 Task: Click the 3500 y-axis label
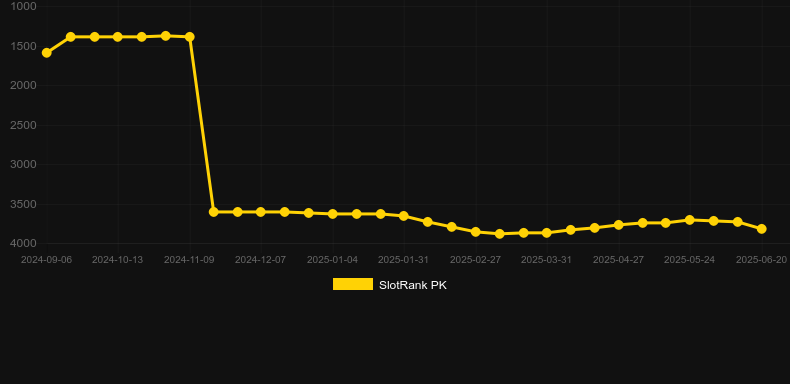[24, 204]
